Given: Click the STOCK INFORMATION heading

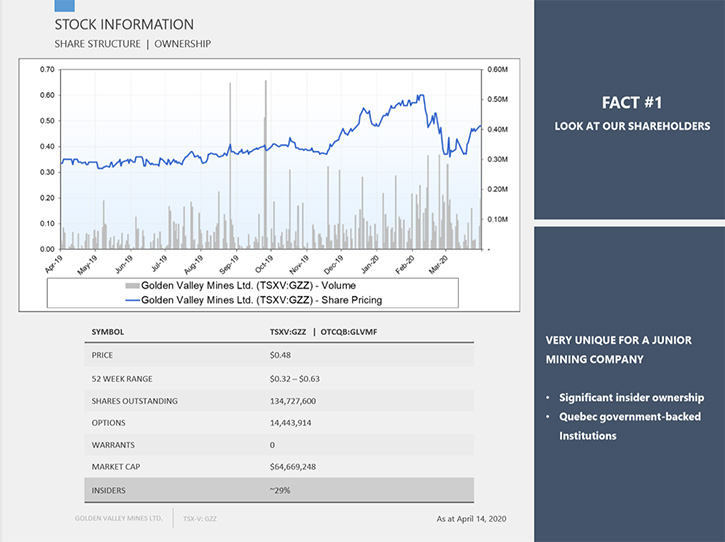Looking at the screenshot, I should click(x=124, y=25).
